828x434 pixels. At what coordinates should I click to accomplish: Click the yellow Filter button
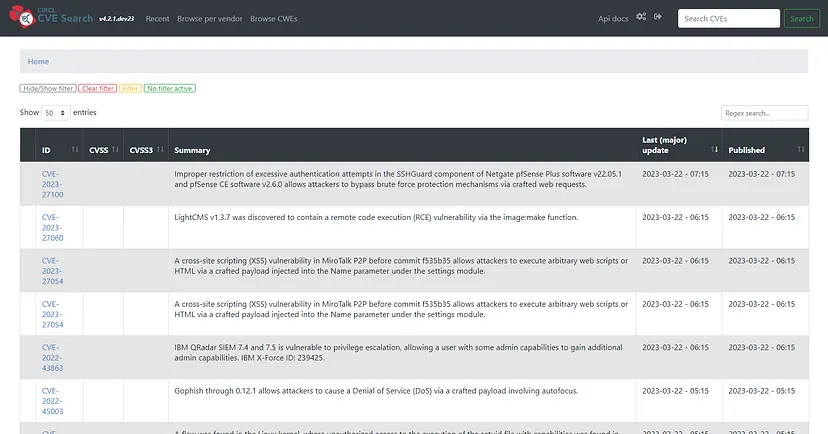click(130, 88)
